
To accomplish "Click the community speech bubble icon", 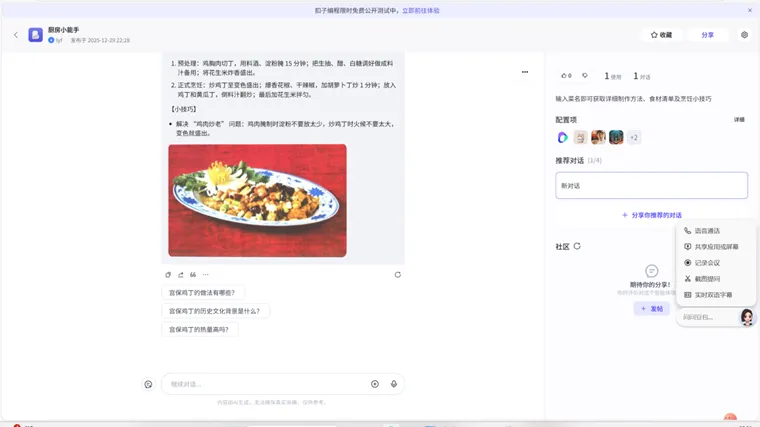I will (651, 270).
